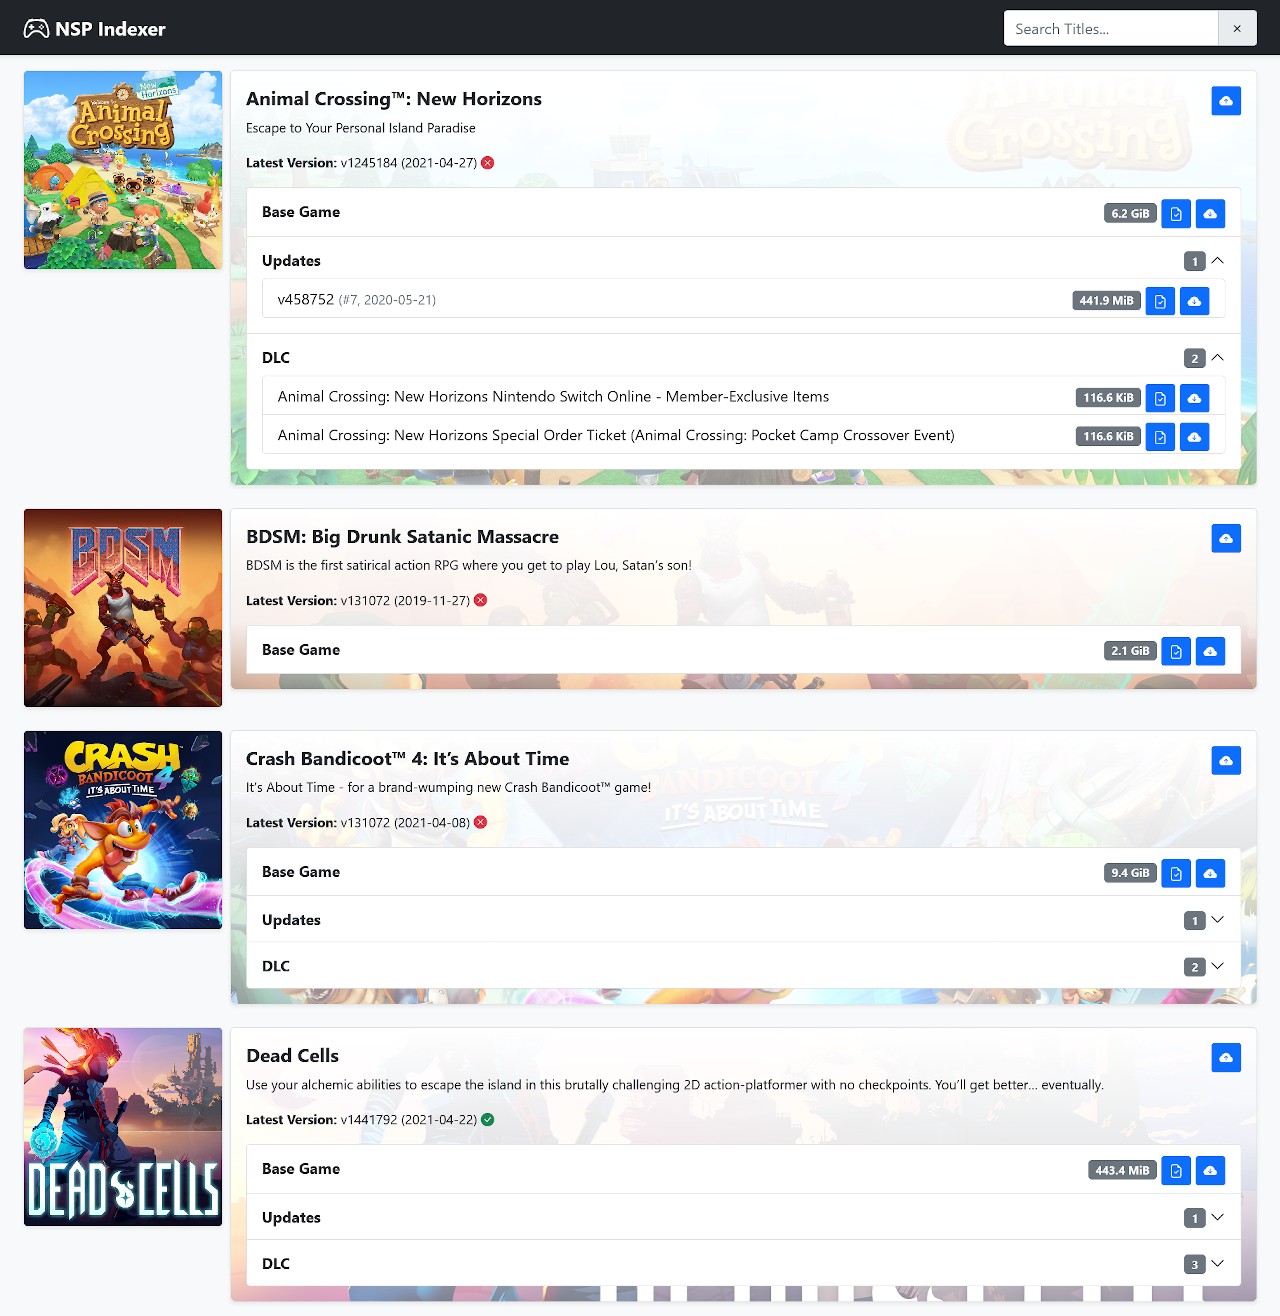Click red outdated status icon for BDSM version
The width and height of the screenshot is (1280, 1316).
pos(481,601)
